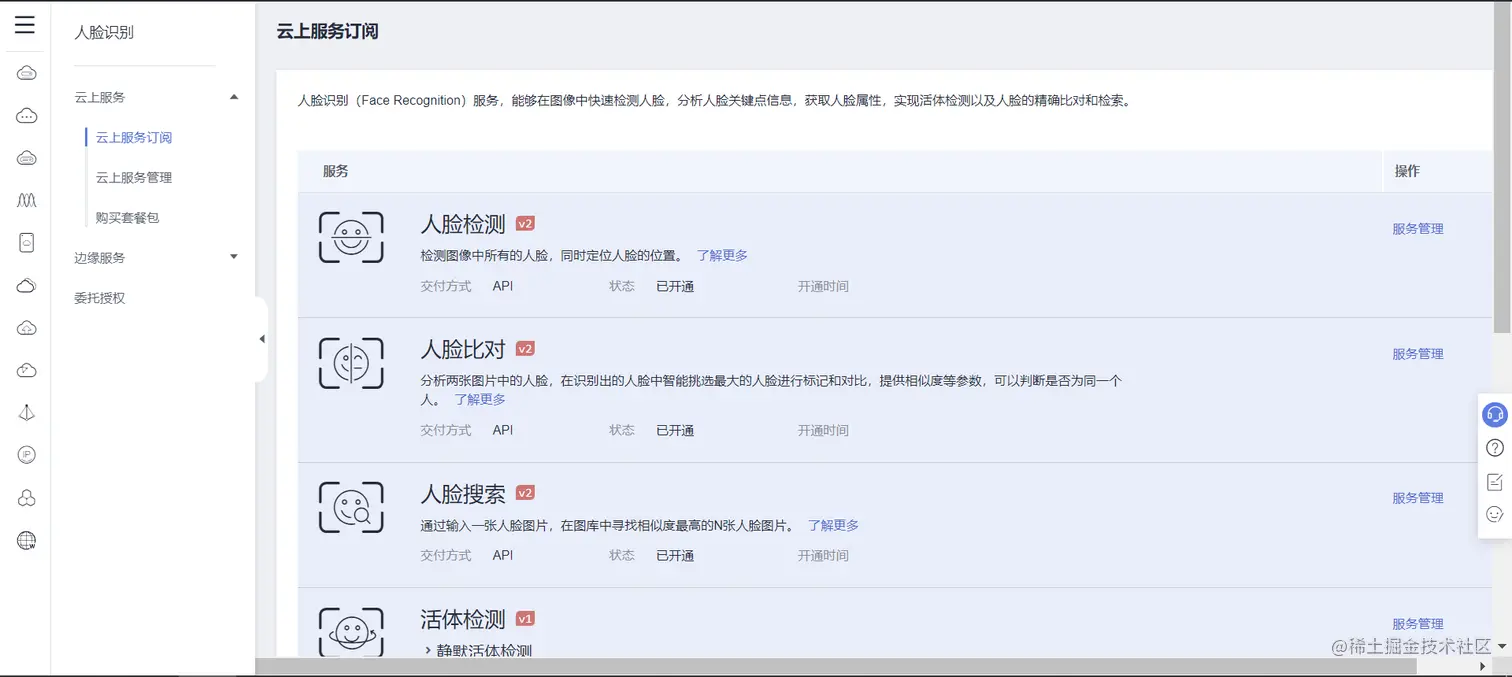This screenshot has width=1512, height=677.
Task: Click 已开通 status in 人脸比对 row
Action: (675, 430)
